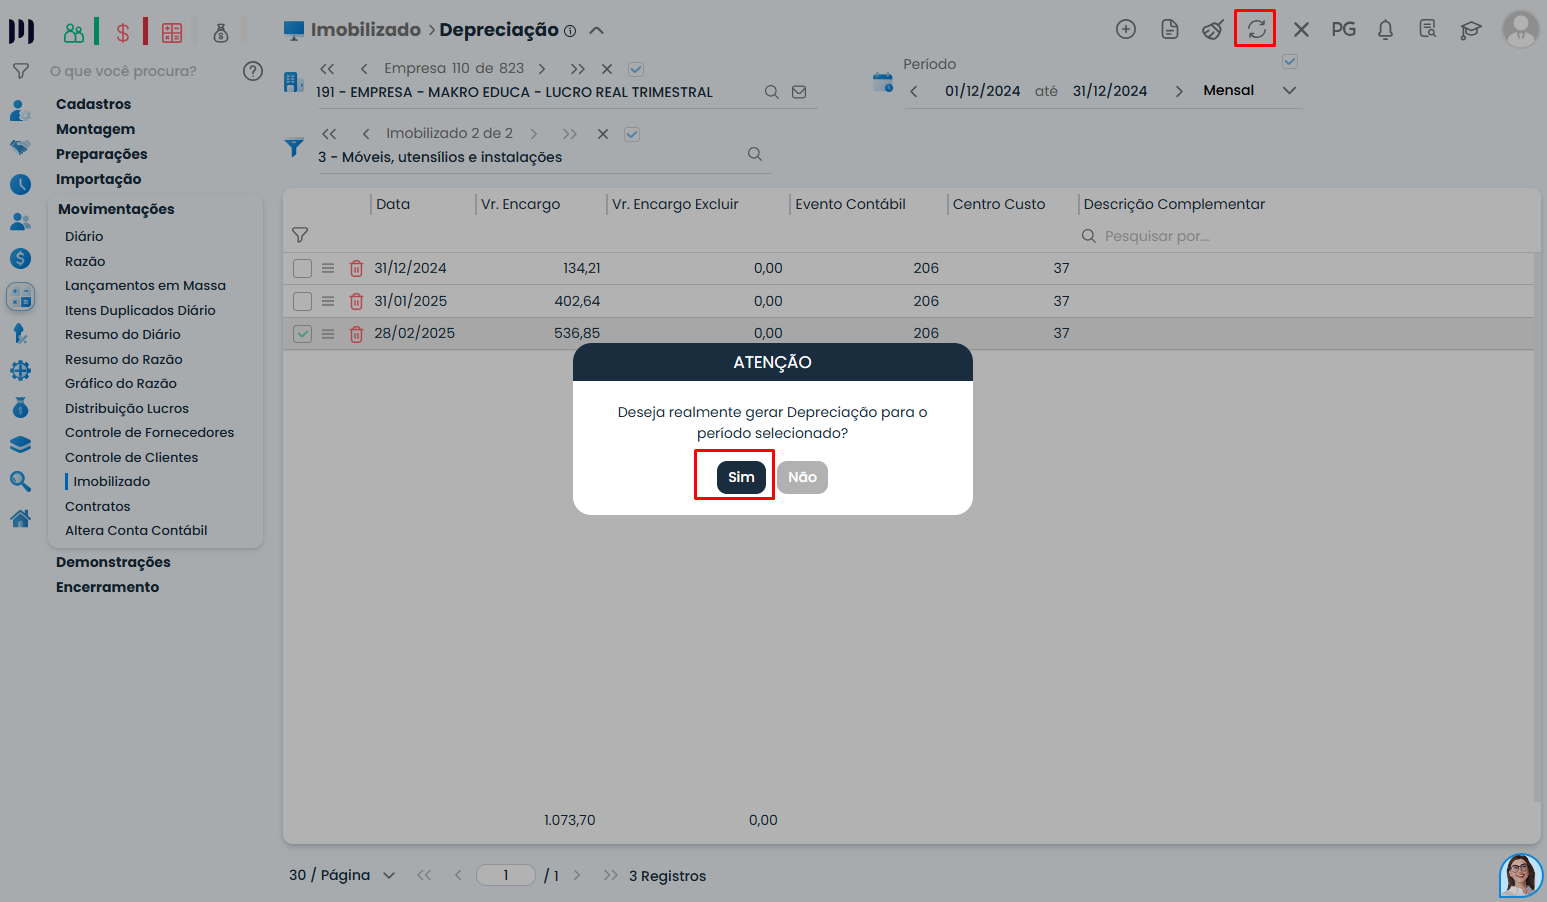Go to previous period with left arrow
Viewport: 1547px width, 902px height.
913,91
